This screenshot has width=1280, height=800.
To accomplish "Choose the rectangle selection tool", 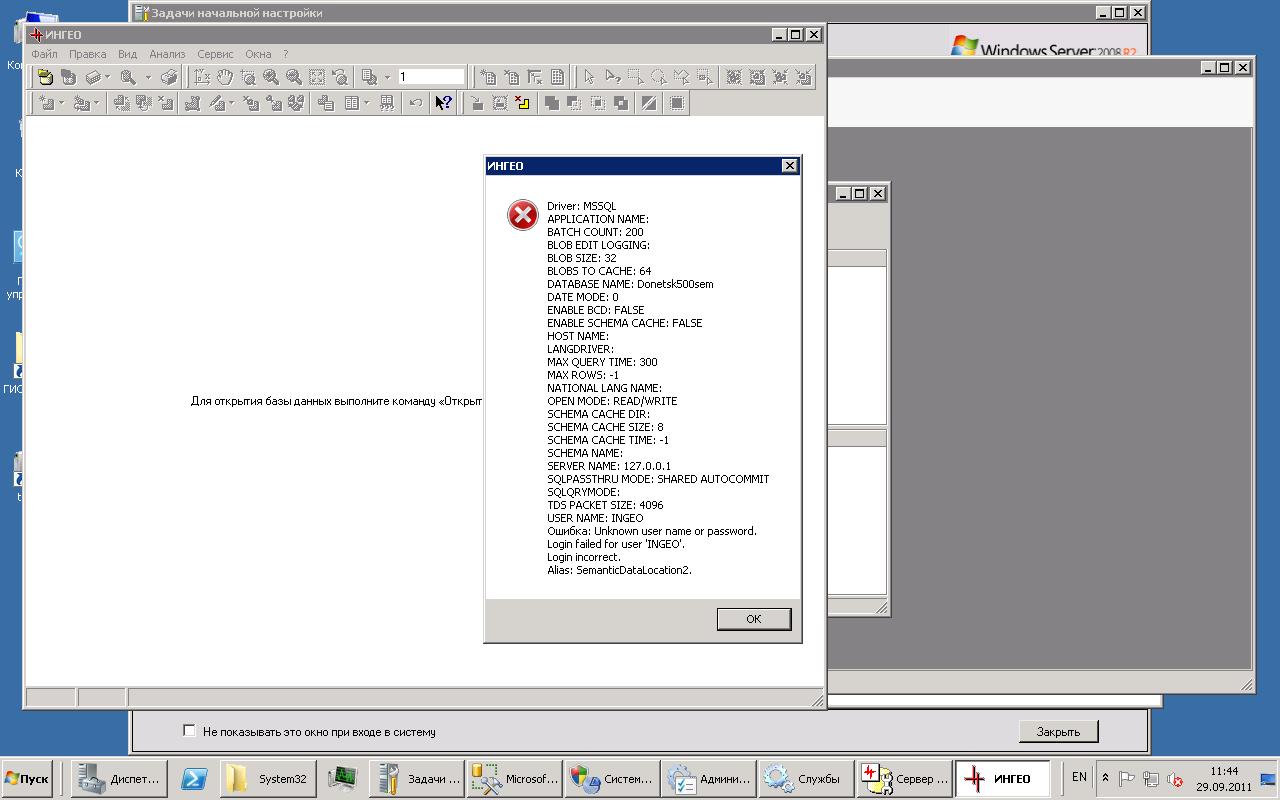I will [x=636, y=77].
